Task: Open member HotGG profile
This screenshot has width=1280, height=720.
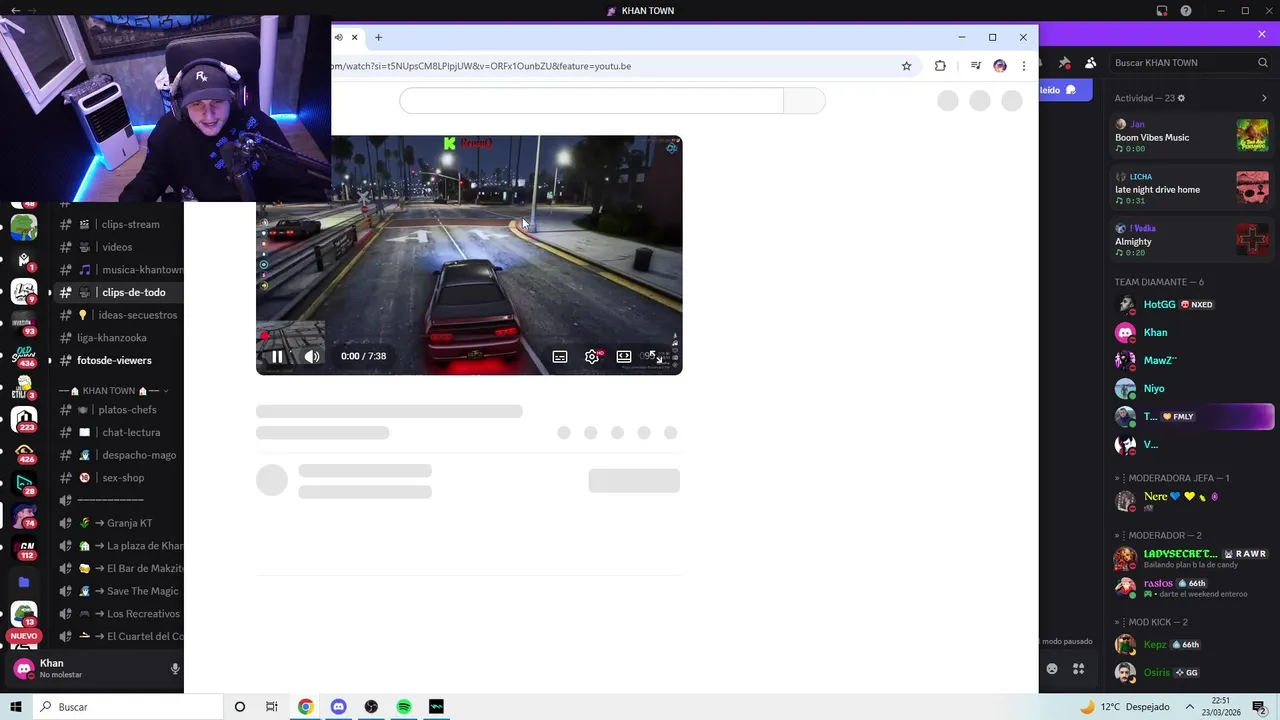Action: point(1192,304)
